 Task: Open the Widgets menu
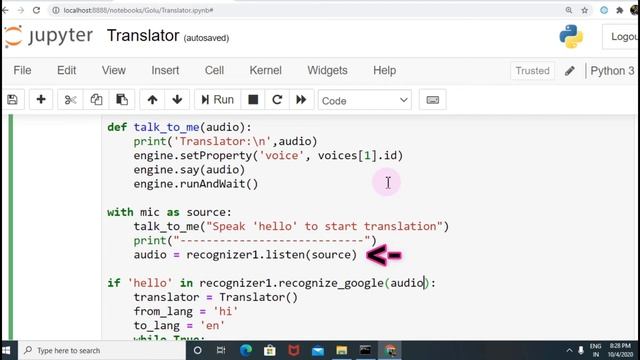coord(327,70)
